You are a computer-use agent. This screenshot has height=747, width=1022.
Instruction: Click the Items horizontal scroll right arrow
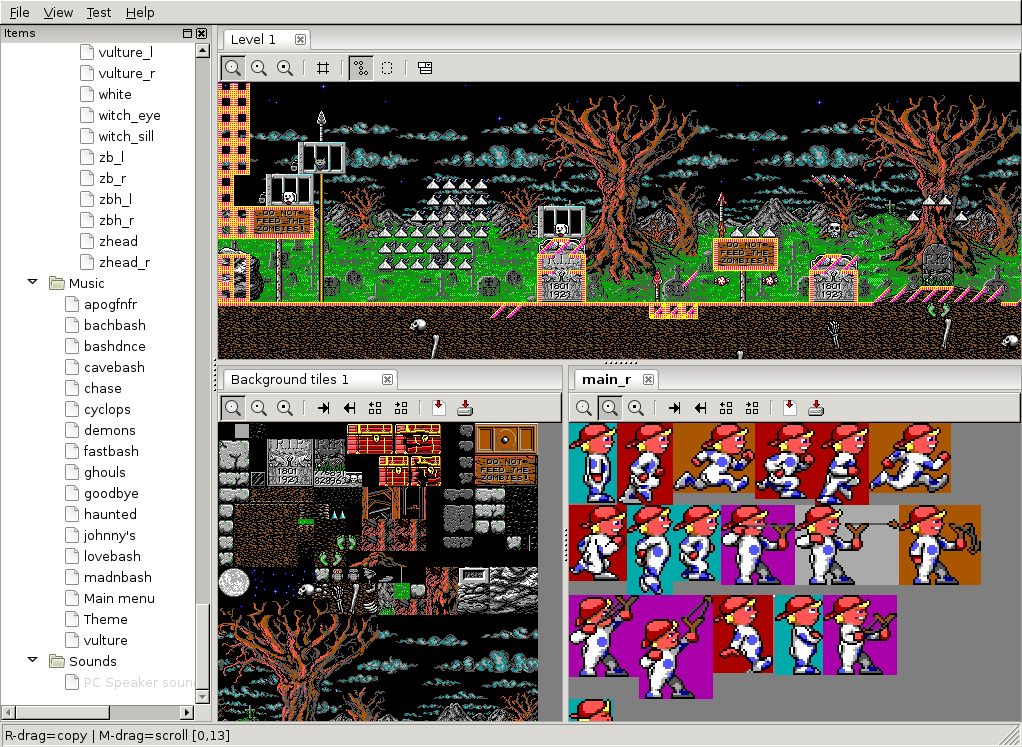click(x=187, y=712)
